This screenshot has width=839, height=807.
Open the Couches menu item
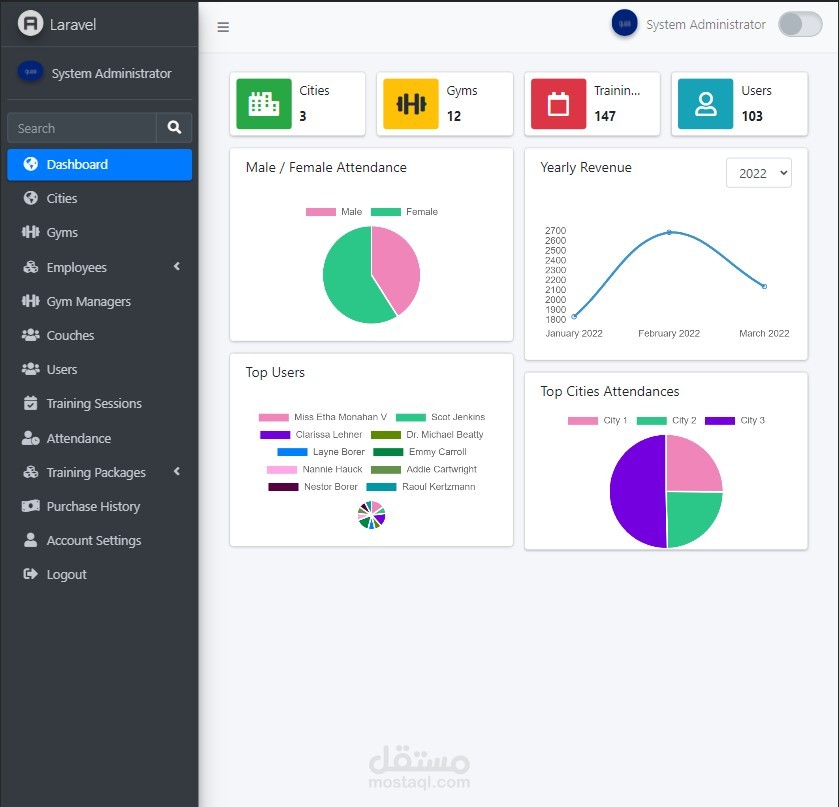(x=100, y=335)
